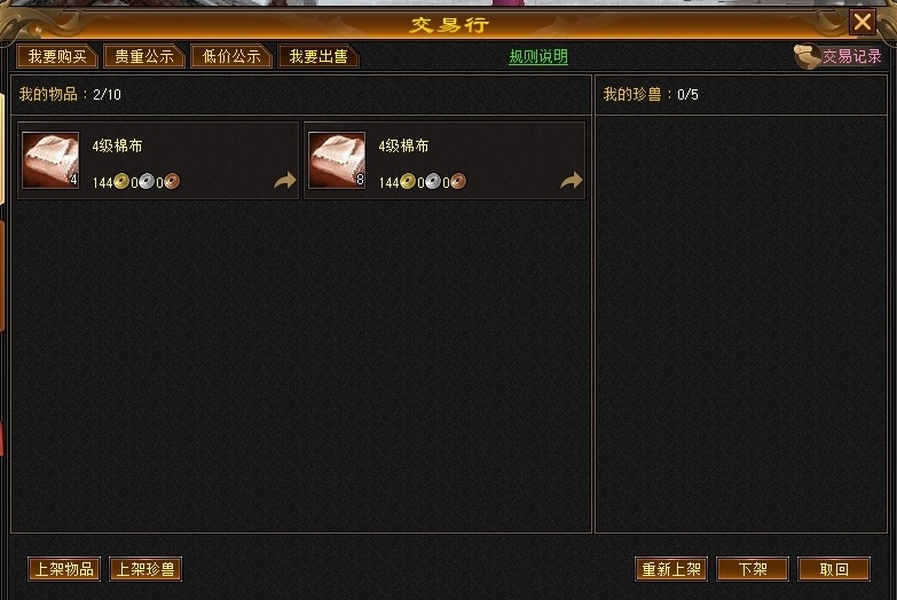This screenshot has height=600, width=897.
Task: Click the 上架物品 button
Action: pyautogui.click(x=64, y=569)
